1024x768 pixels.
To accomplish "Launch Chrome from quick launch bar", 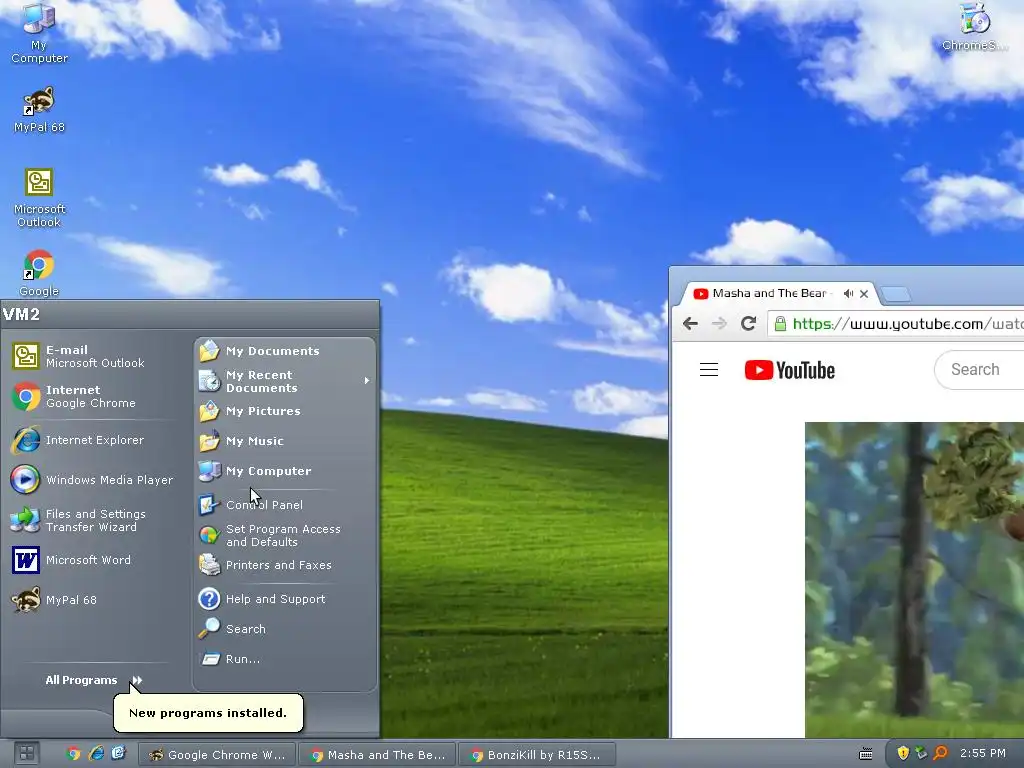I will 73,754.
